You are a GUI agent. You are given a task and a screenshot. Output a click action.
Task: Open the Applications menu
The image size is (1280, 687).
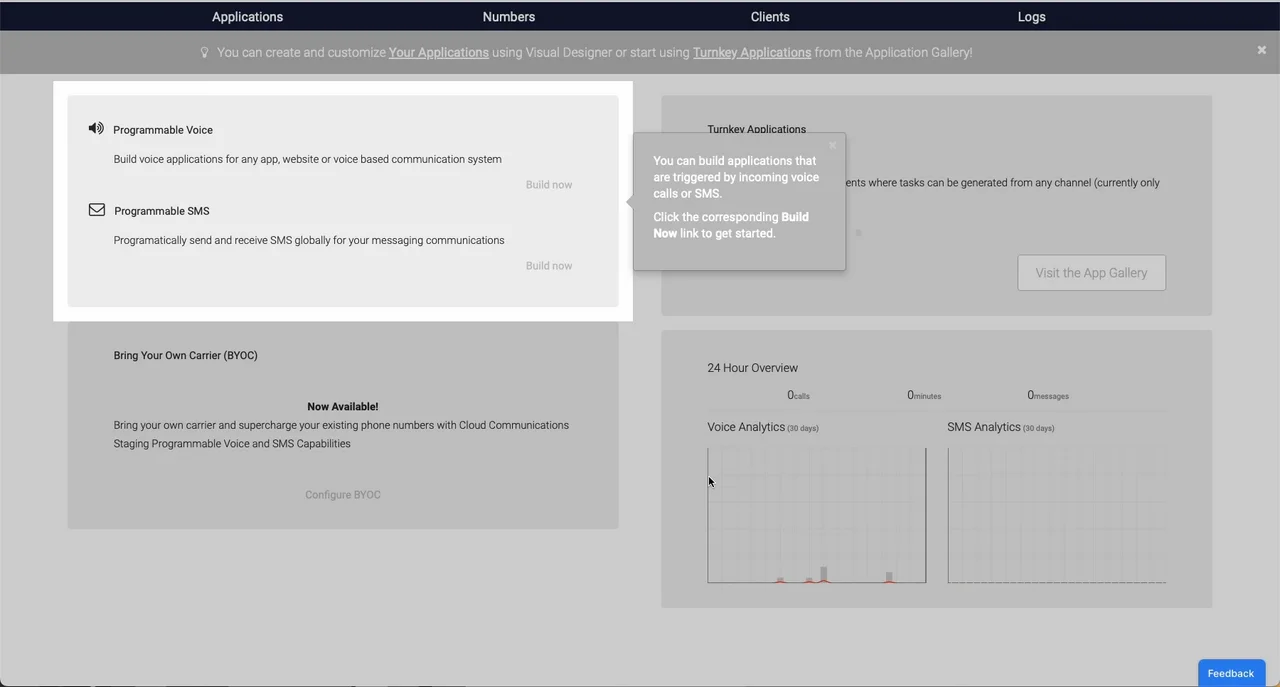click(x=247, y=17)
